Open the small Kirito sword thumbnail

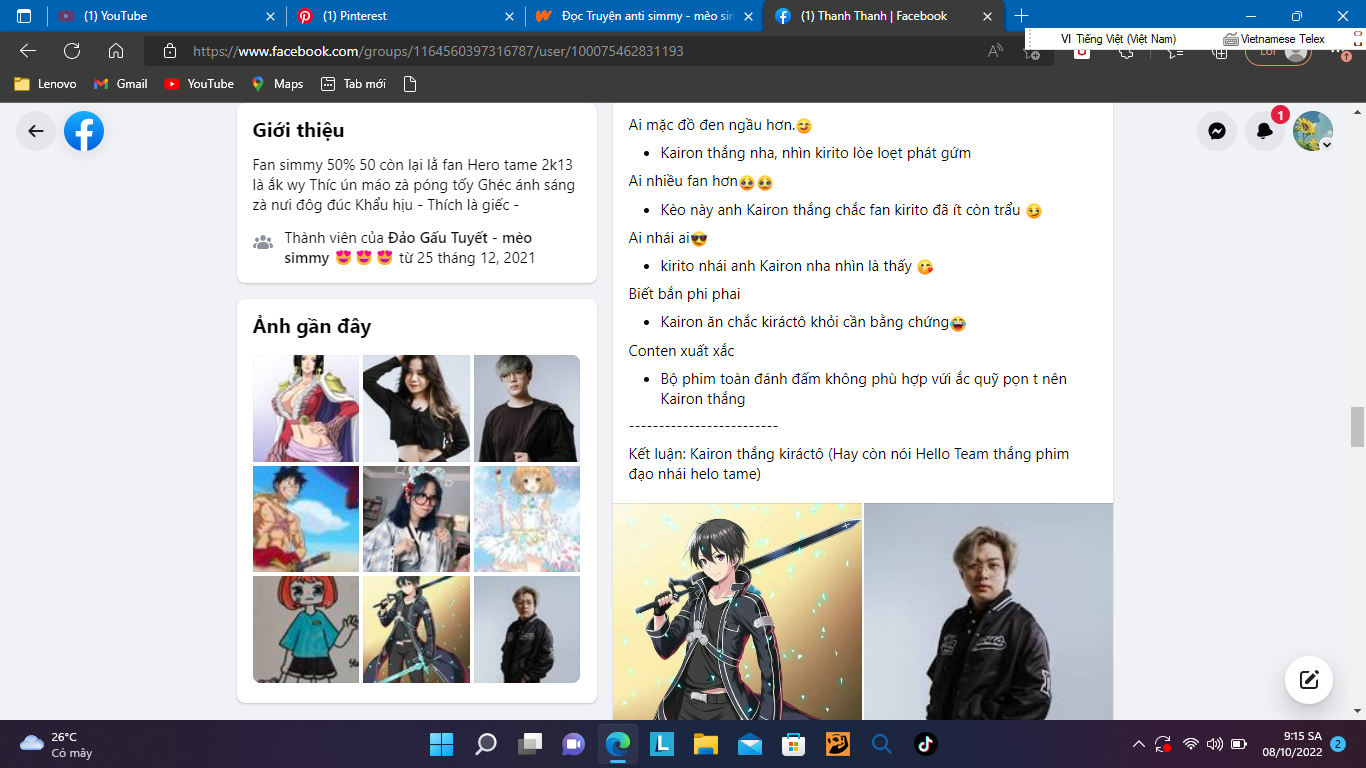point(416,629)
